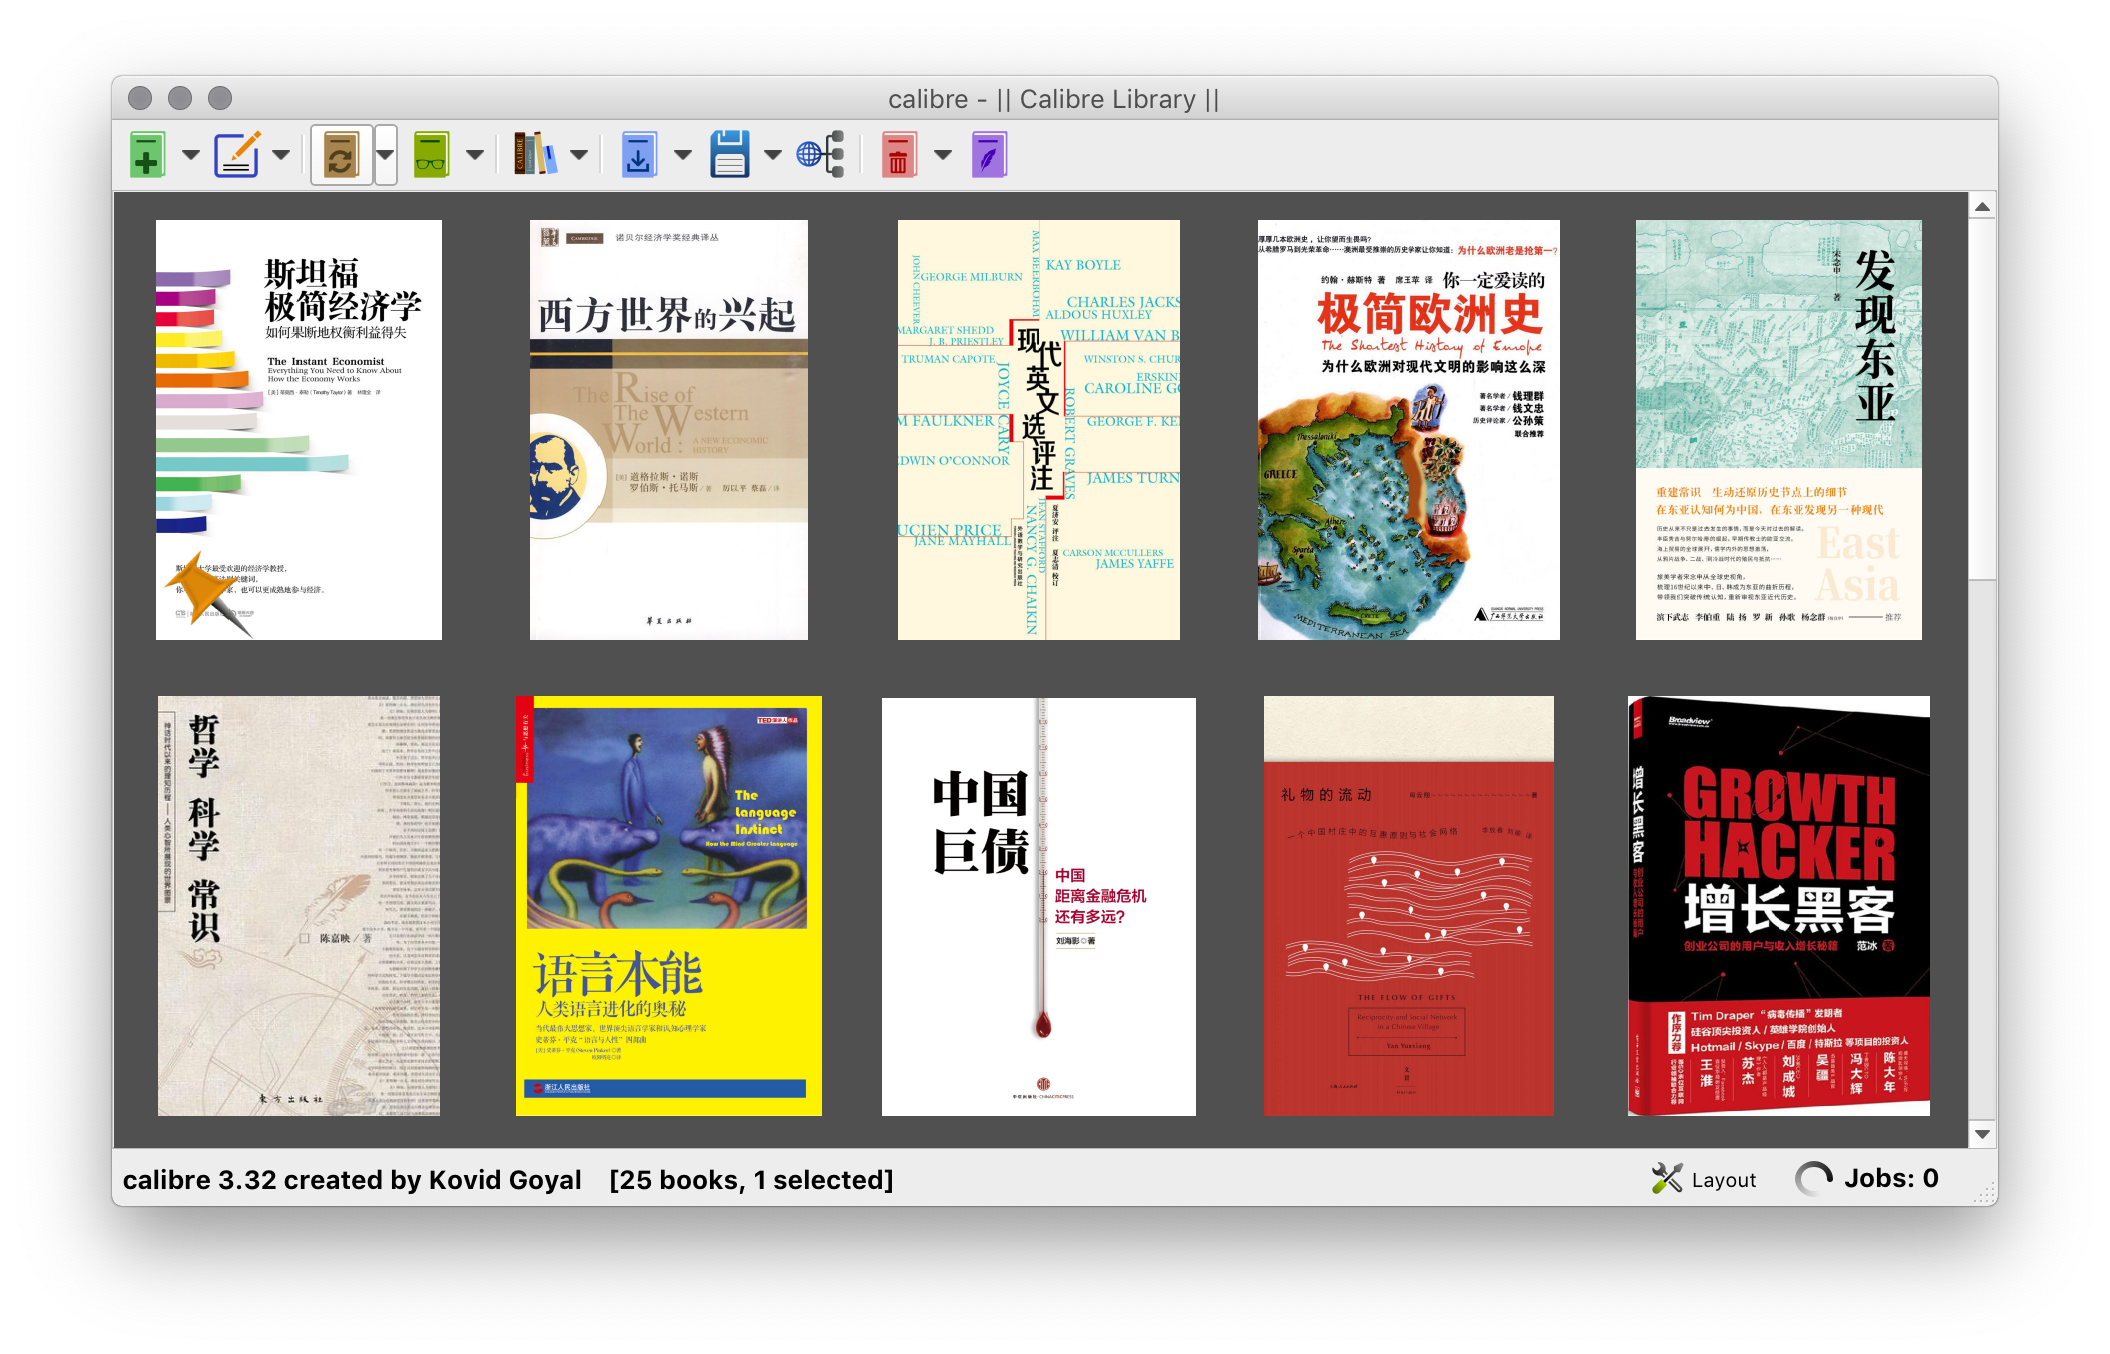Convert the selected book
2110x1354 pixels.
point(341,154)
